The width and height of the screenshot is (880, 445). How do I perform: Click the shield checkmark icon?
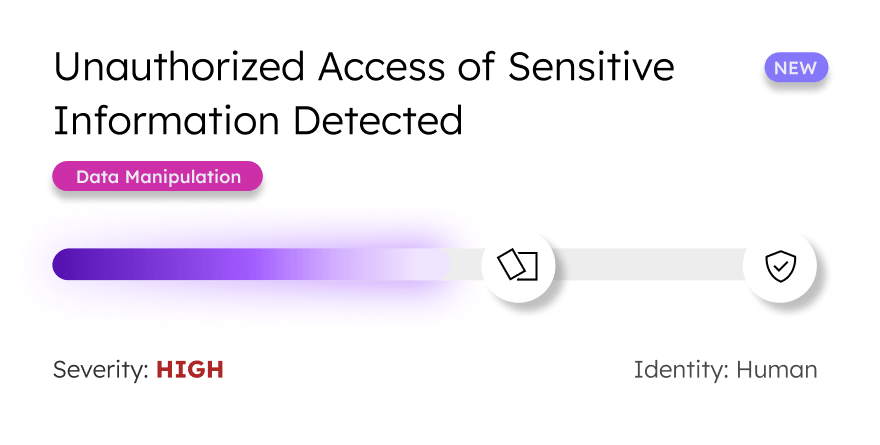pyautogui.click(x=780, y=265)
